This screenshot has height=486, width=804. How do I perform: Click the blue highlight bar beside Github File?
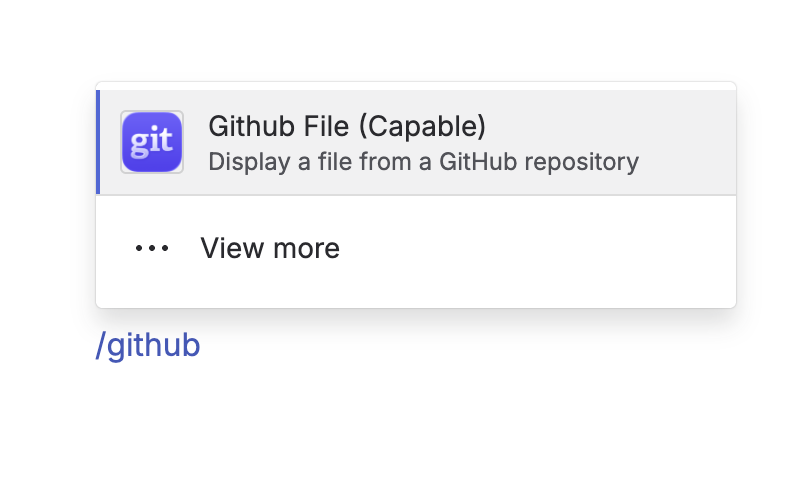(98, 142)
